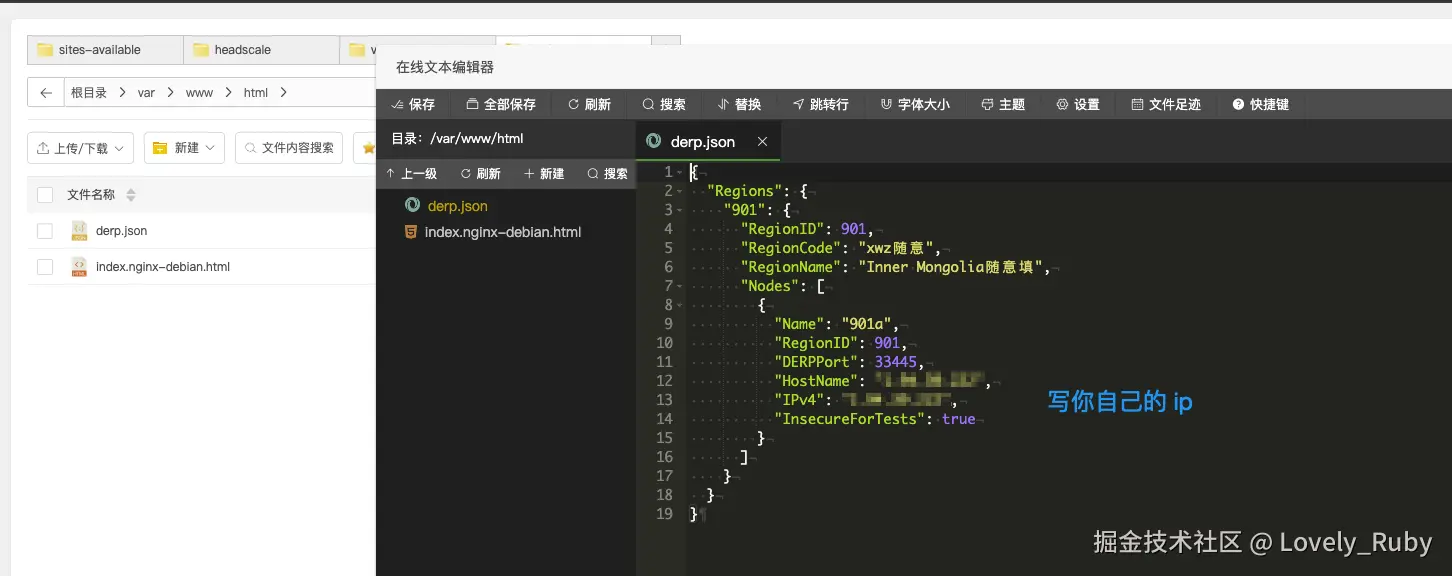
Task: Click index.nginx-debian.html file icon in list
Action: coord(79,267)
